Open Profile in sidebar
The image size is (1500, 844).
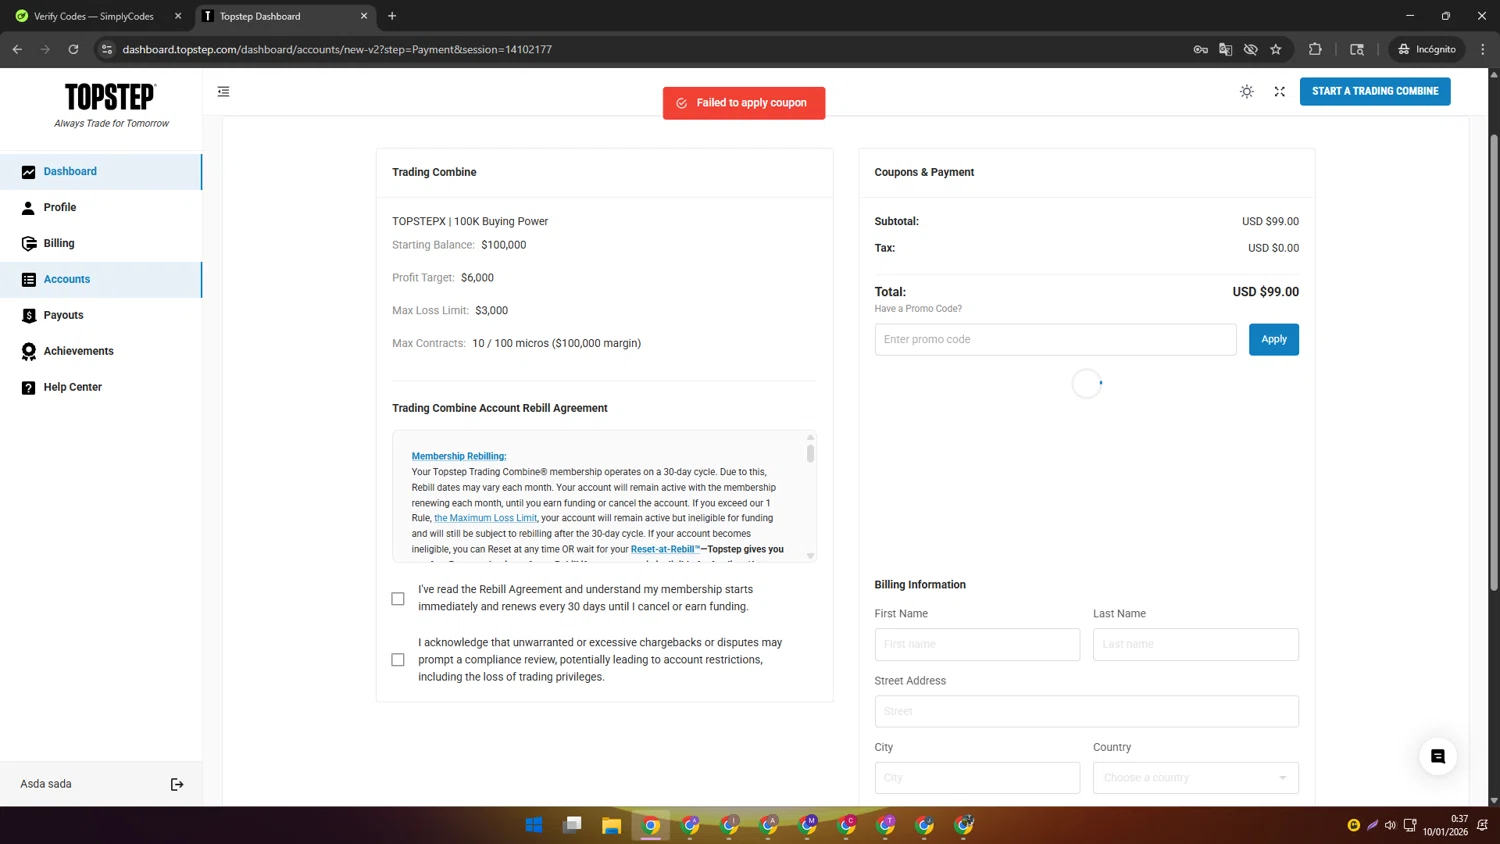(101, 208)
